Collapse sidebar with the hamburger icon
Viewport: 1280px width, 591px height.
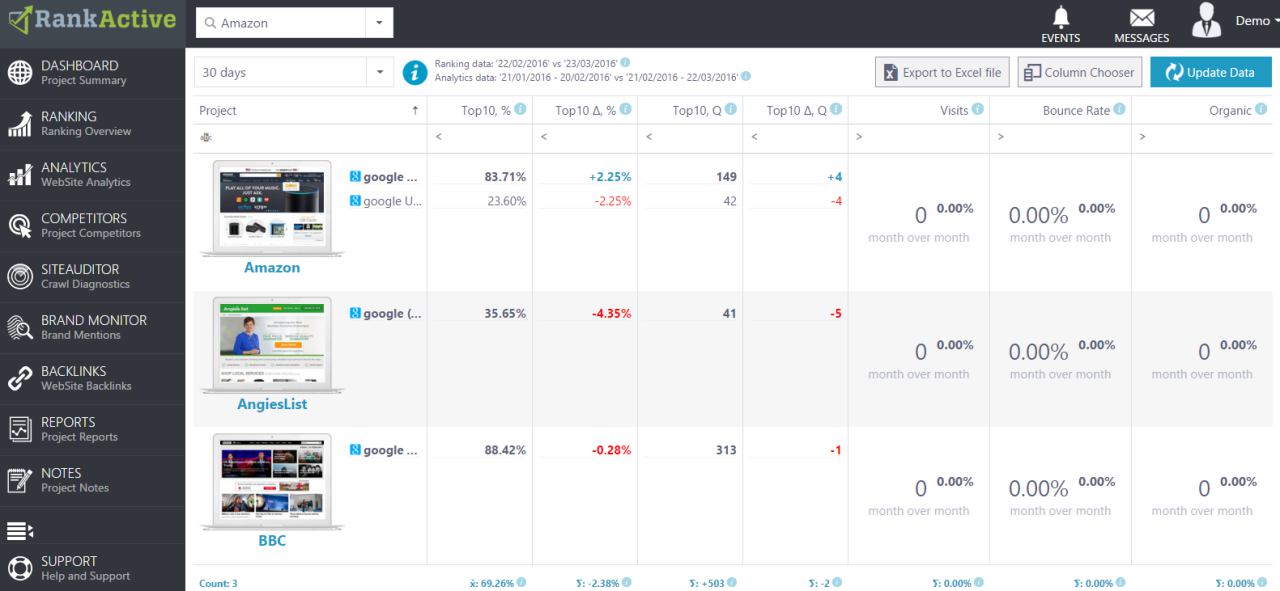click(x=20, y=530)
